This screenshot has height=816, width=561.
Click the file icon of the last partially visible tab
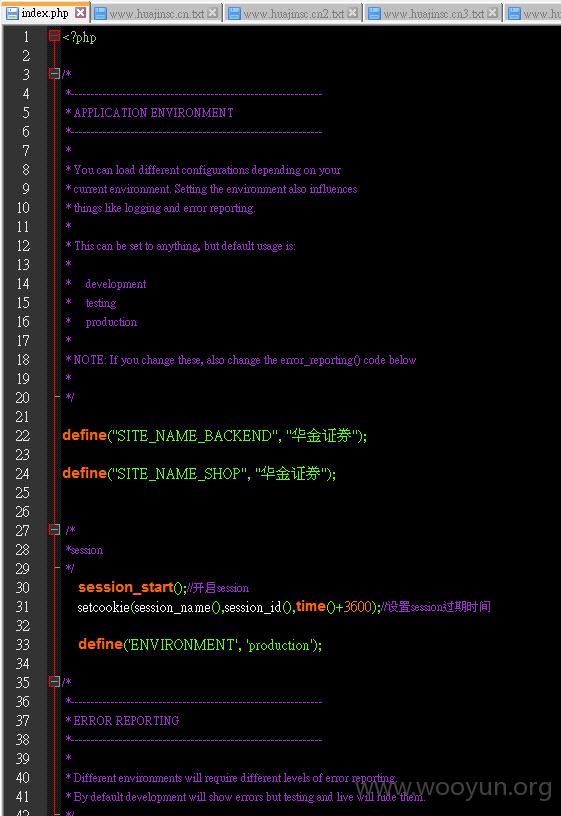click(x=514, y=14)
